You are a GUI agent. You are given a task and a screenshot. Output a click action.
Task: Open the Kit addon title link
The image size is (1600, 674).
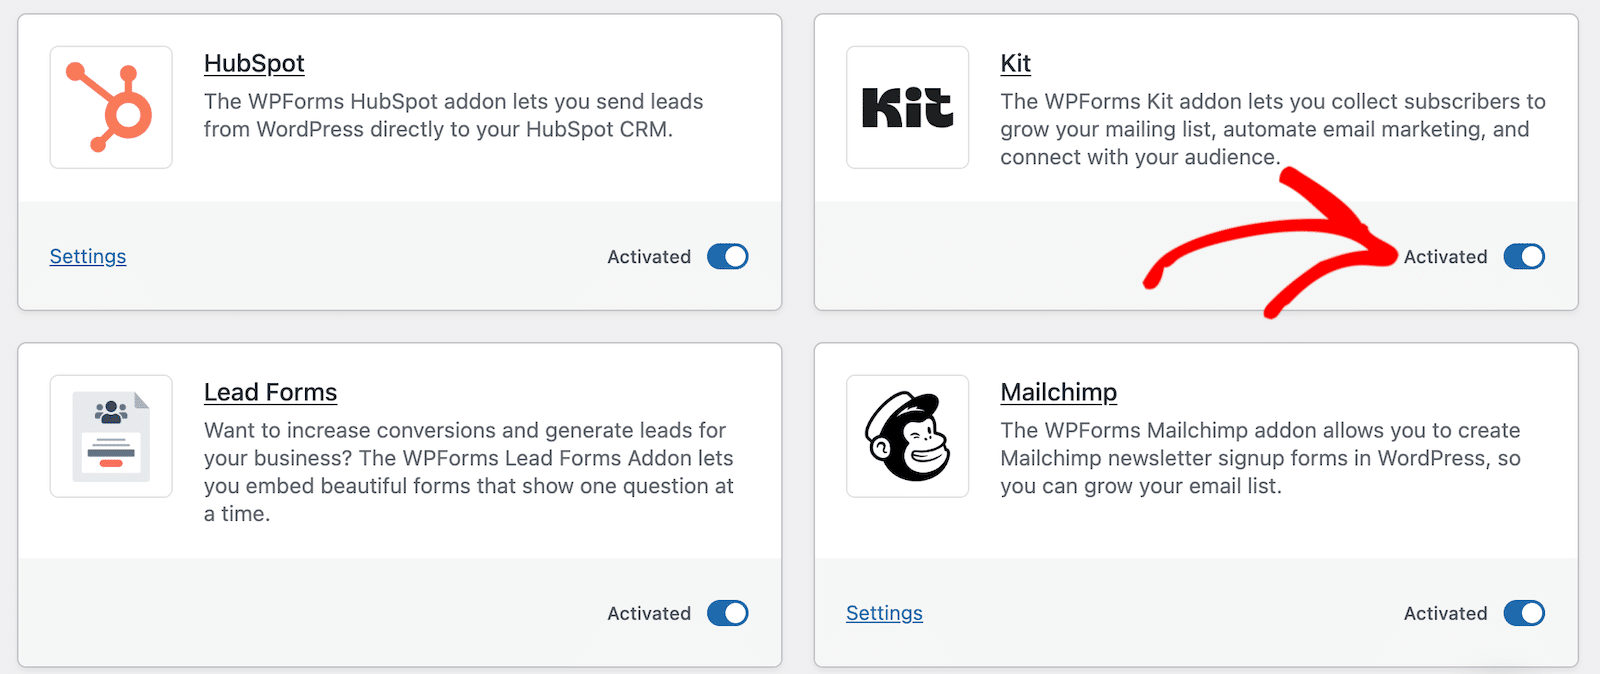pyautogui.click(x=1015, y=63)
